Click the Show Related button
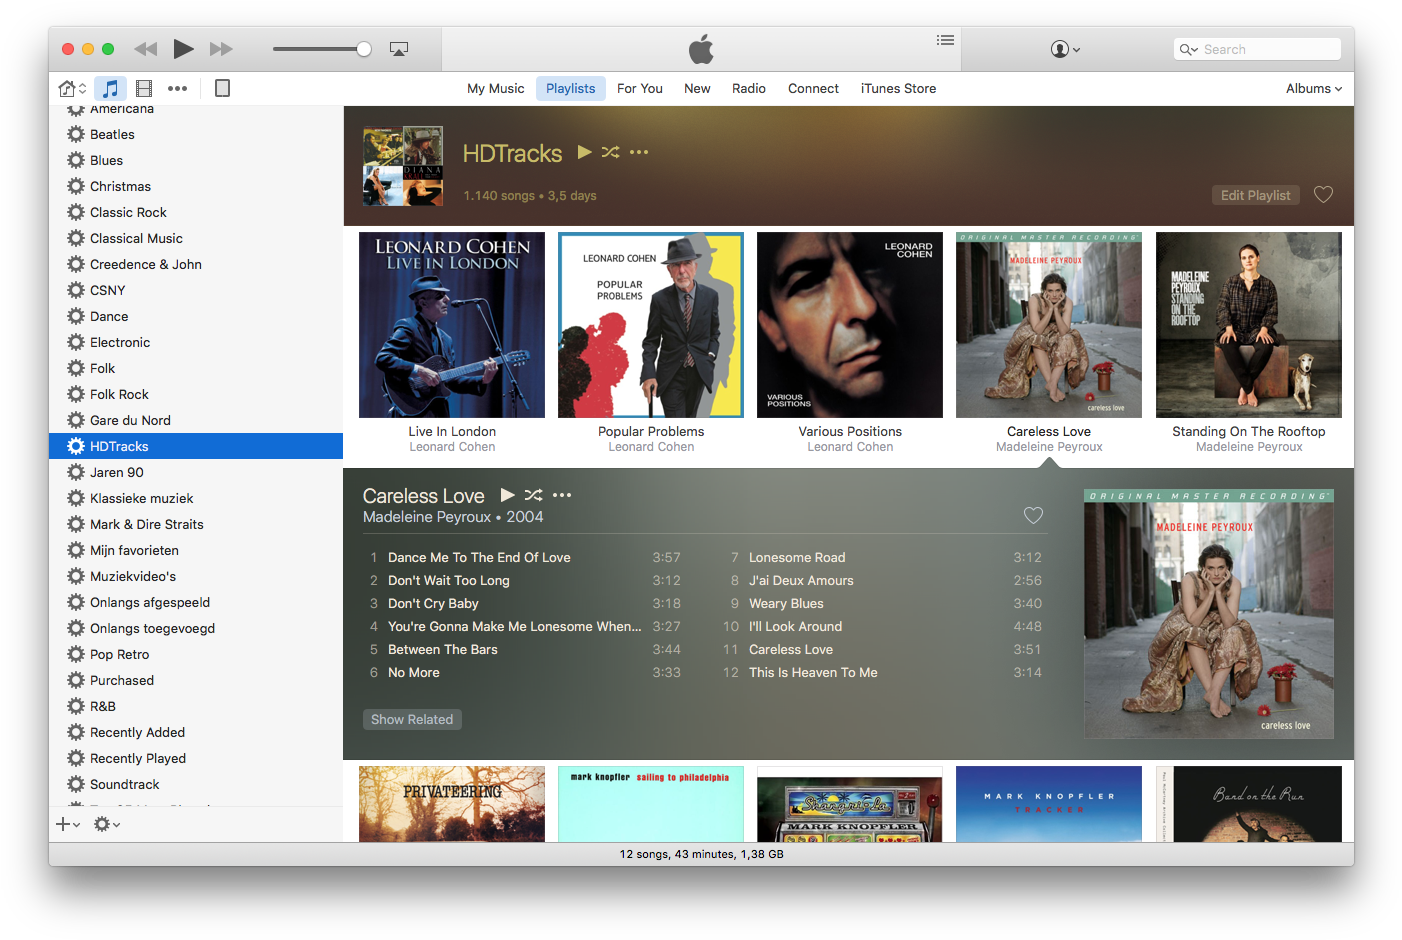The height and width of the screenshot is (940, 1402). point(412,719)
